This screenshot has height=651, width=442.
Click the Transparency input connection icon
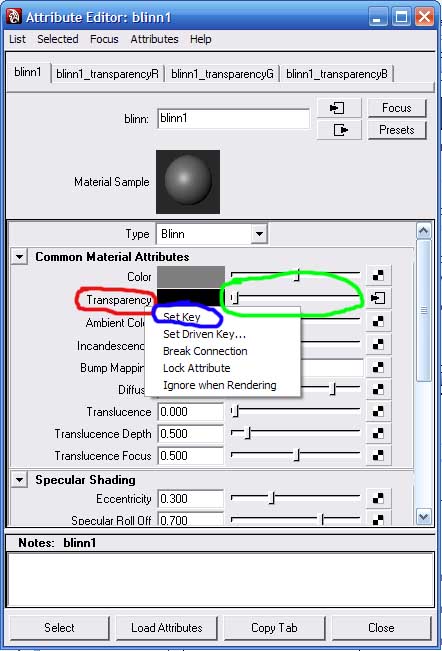coord(378,298)
